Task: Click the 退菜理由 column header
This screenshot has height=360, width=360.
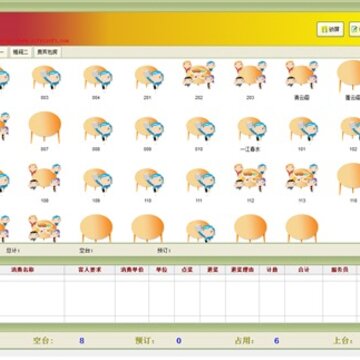Action: (242, 270)
